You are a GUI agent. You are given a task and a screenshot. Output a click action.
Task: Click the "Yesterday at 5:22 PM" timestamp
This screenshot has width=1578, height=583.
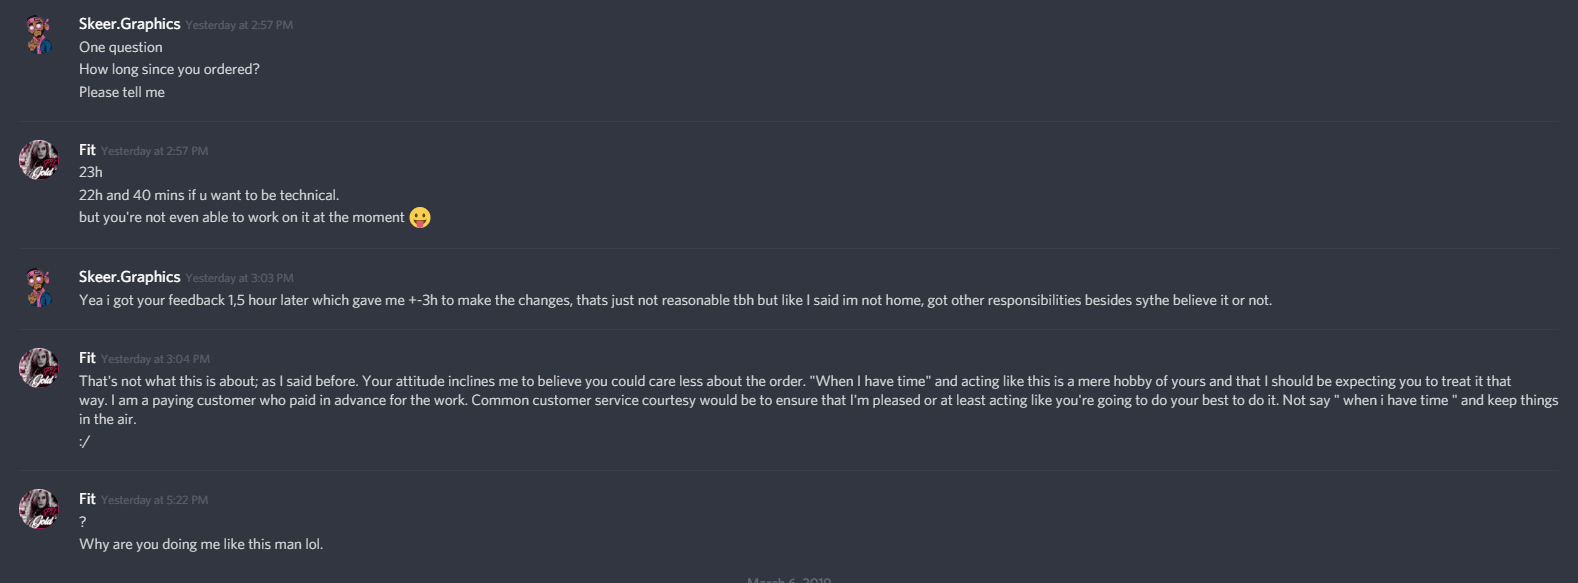(155, 500)
